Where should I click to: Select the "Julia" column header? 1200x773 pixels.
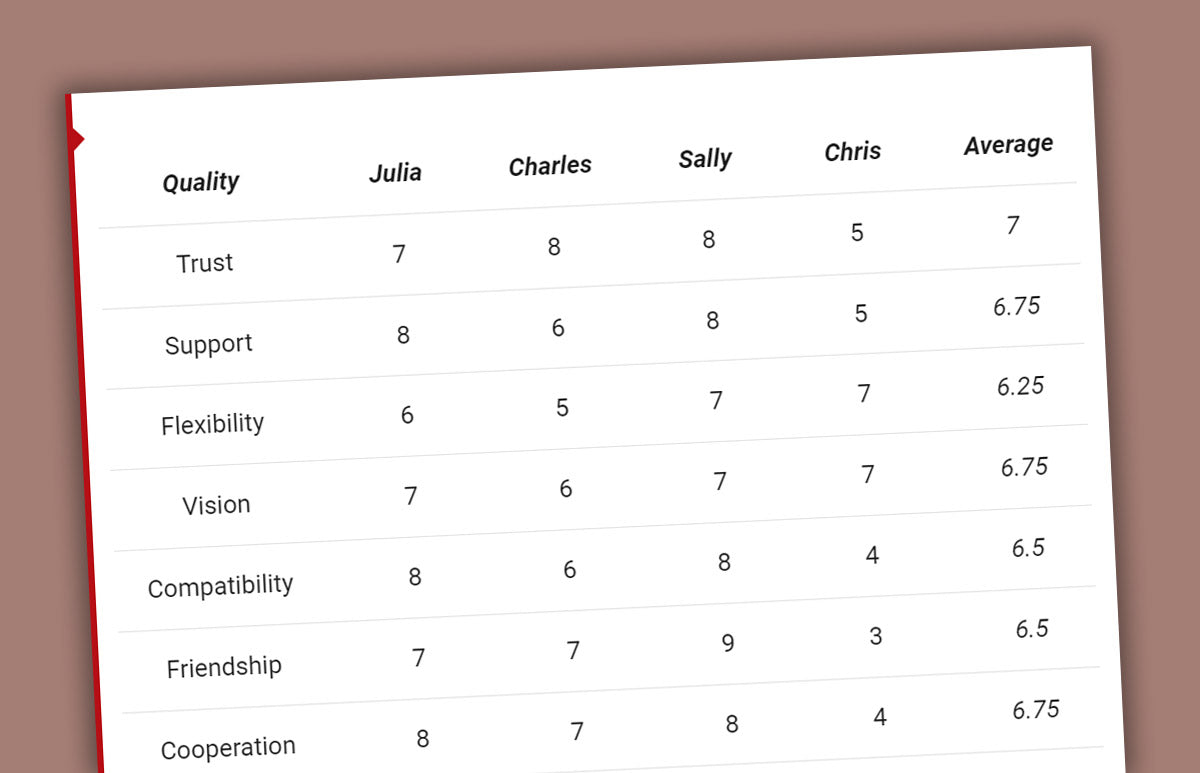pos(395,173)
